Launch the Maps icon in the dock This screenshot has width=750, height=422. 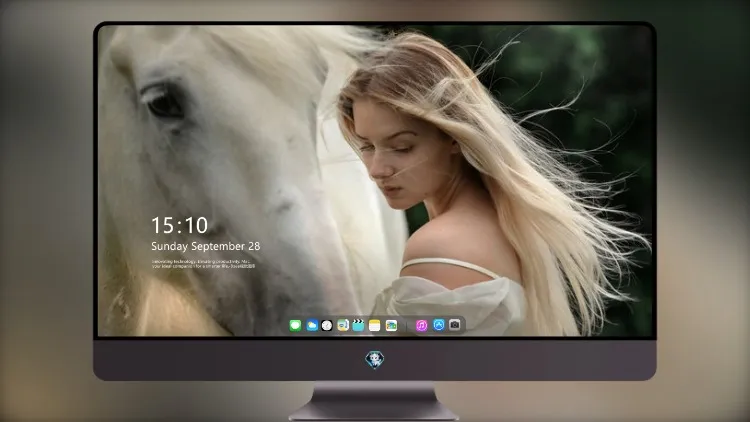(343, 326)
